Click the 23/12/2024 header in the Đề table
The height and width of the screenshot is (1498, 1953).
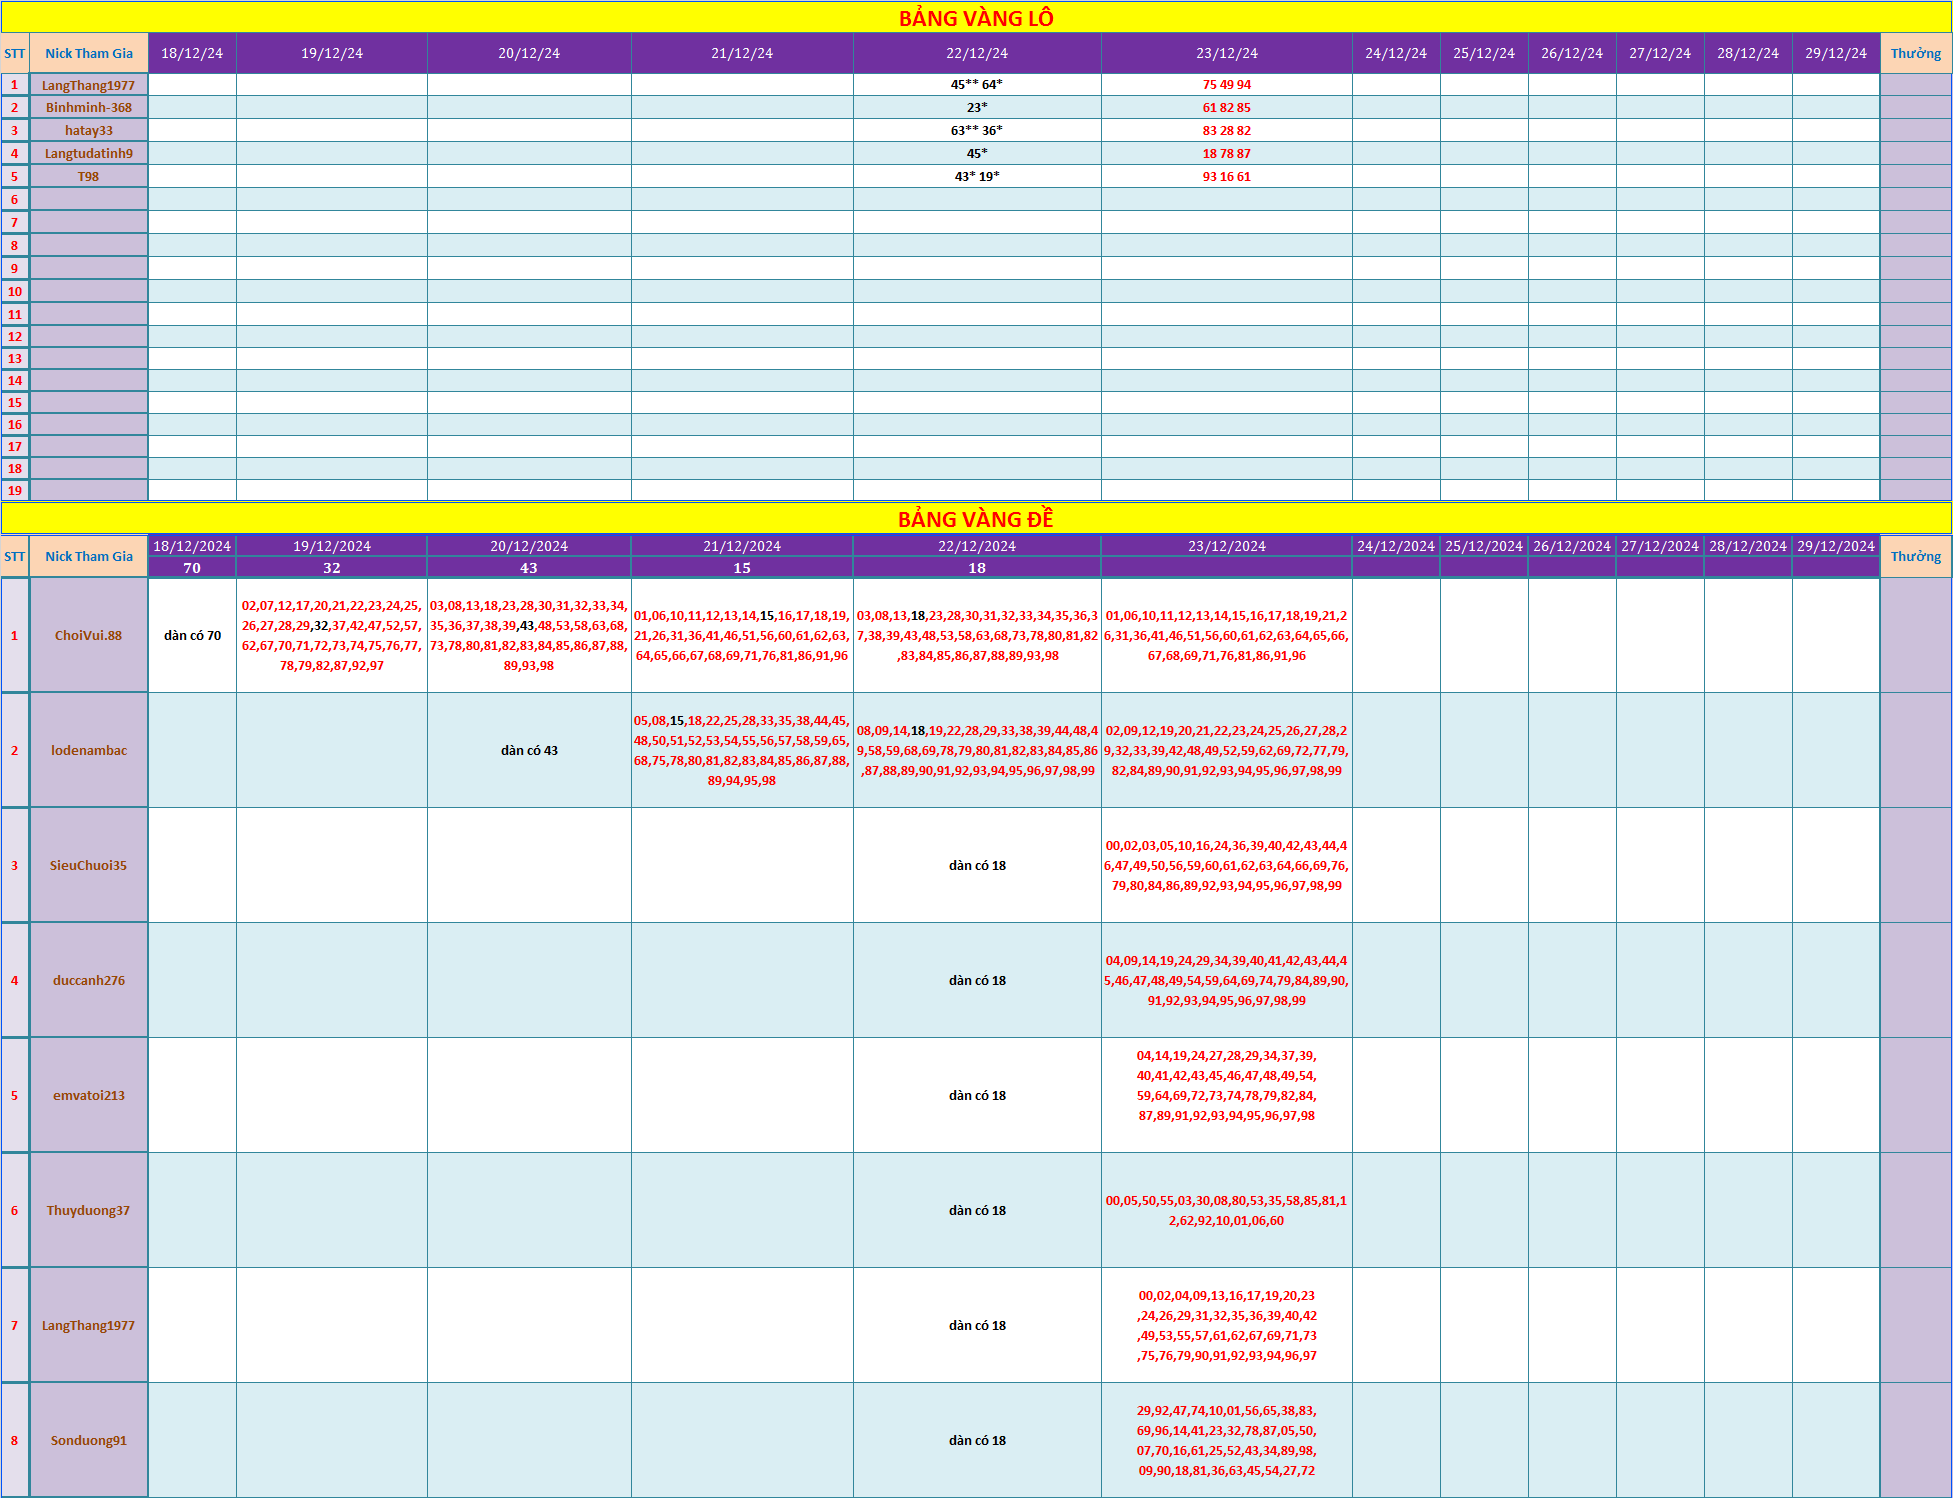tap(1227, 546)
